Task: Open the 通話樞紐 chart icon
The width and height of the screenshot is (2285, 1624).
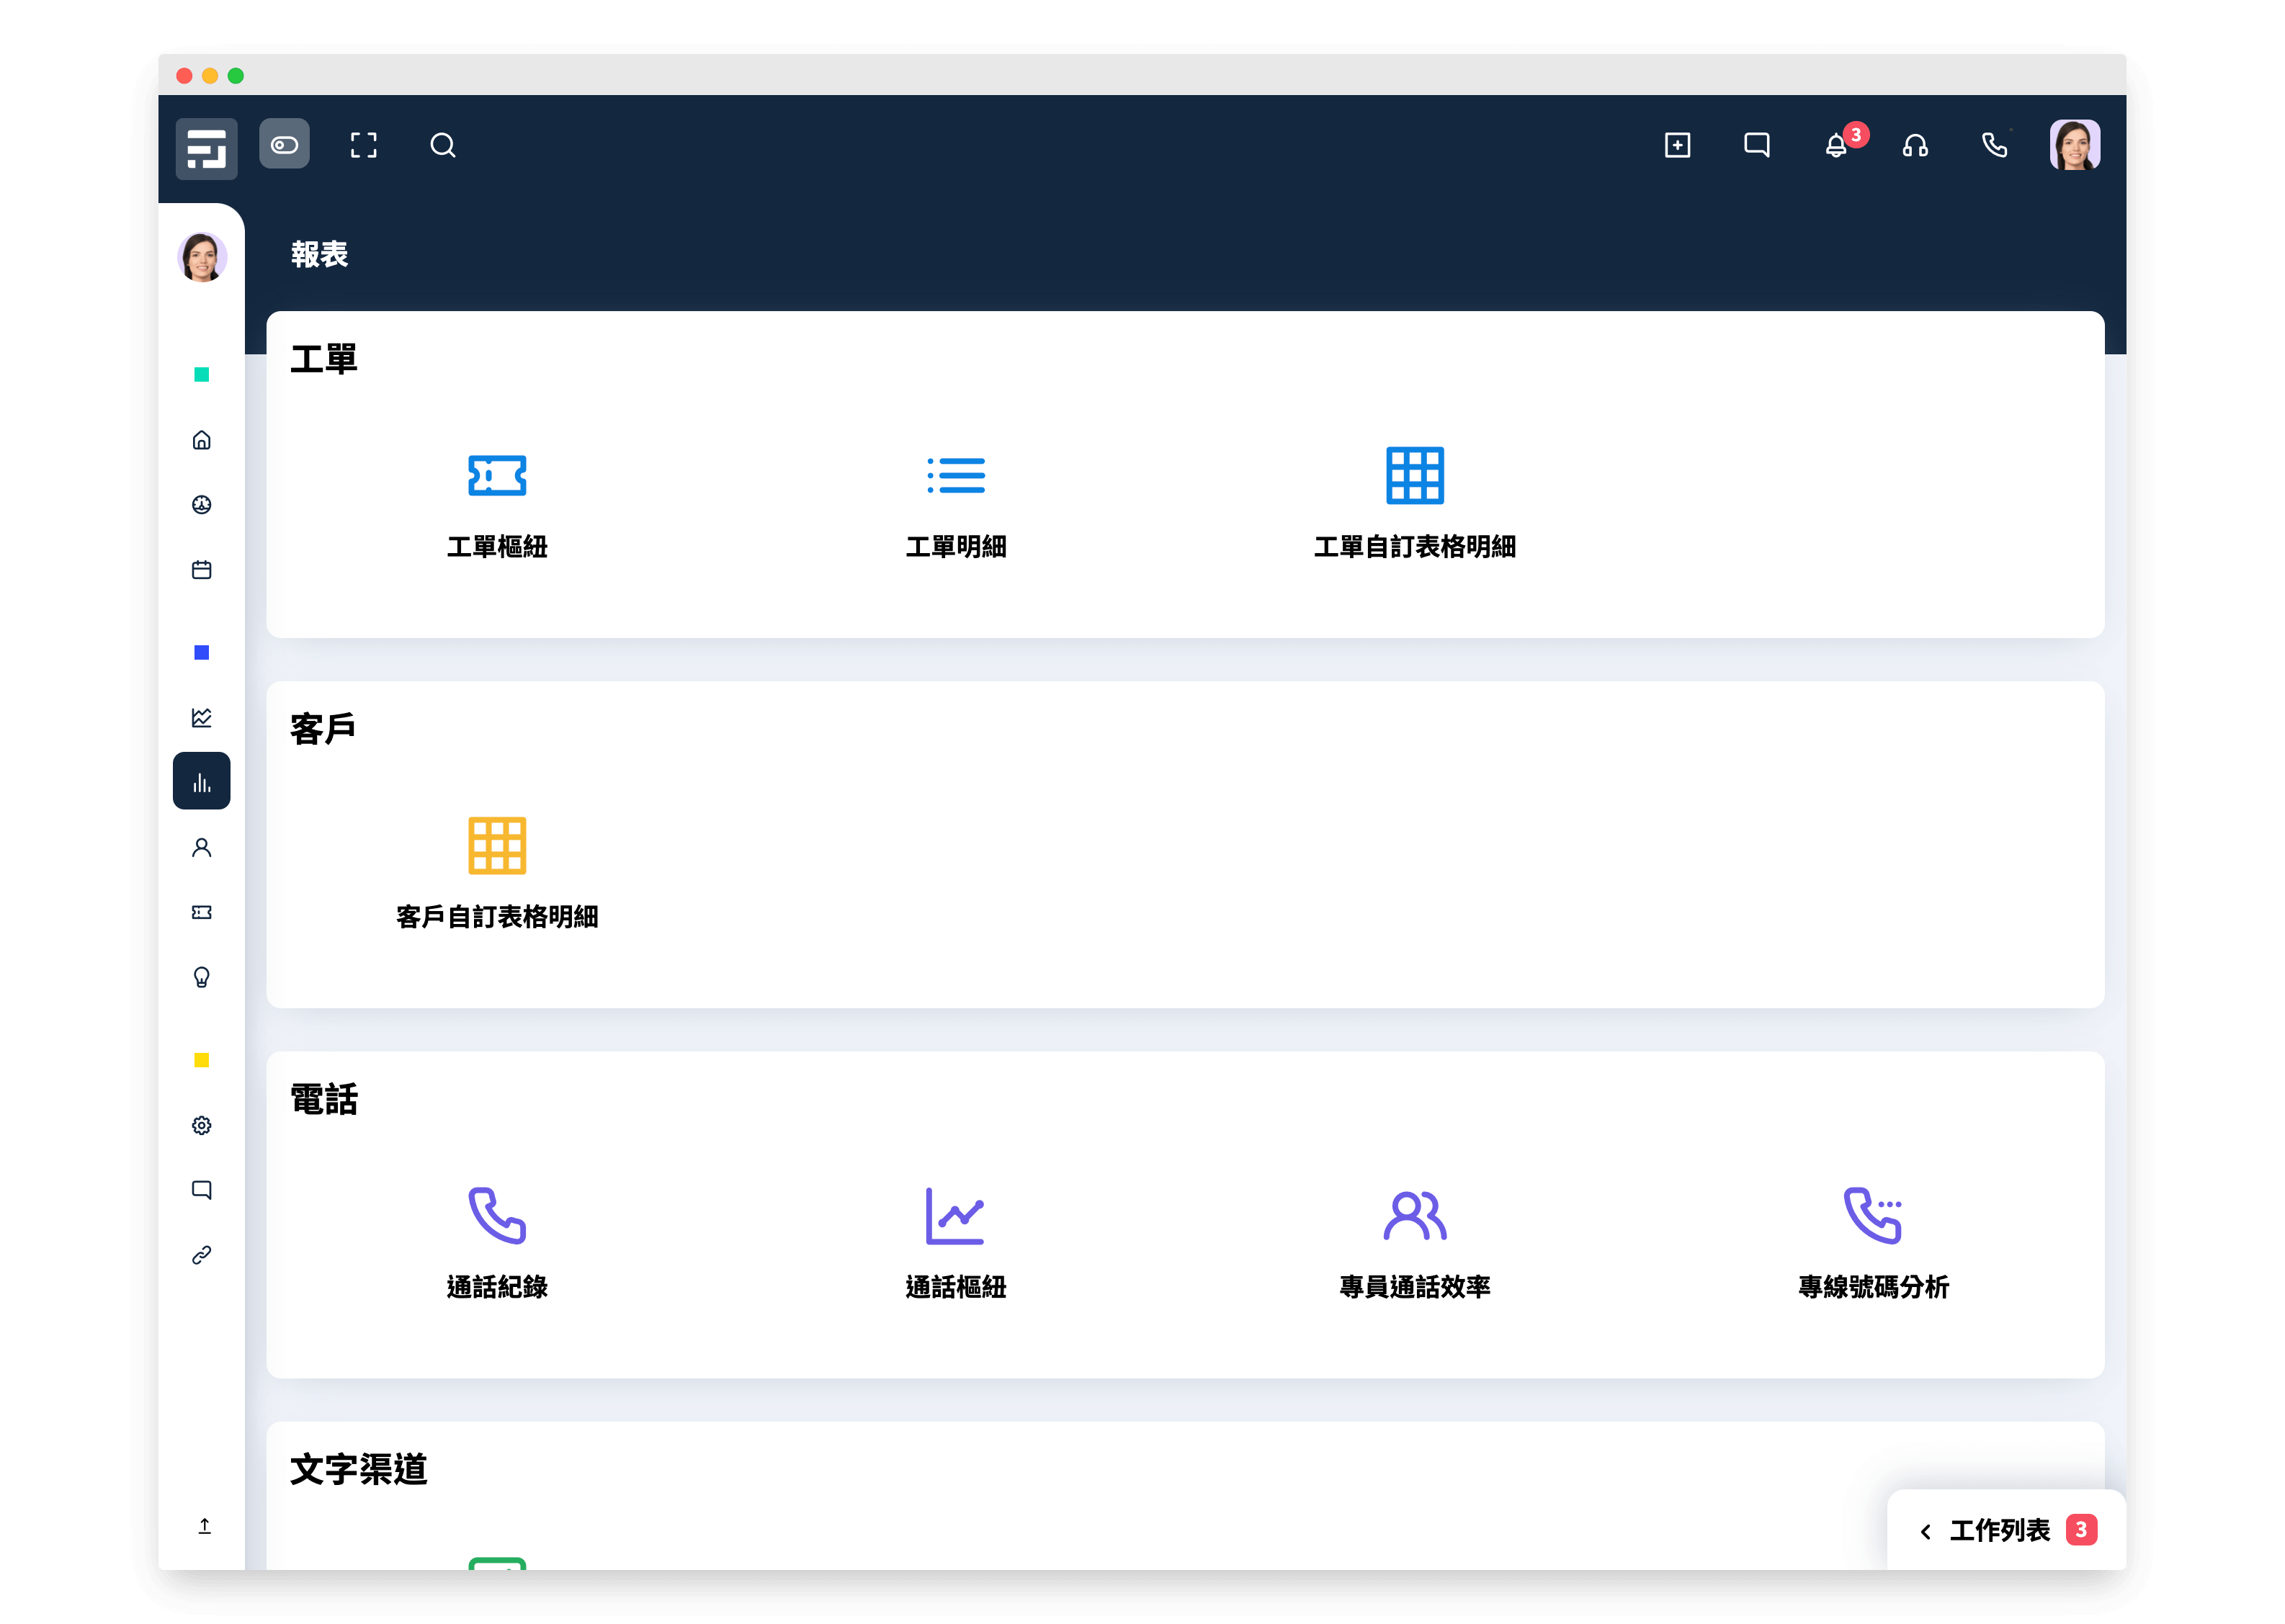Action: (956, 1216)
